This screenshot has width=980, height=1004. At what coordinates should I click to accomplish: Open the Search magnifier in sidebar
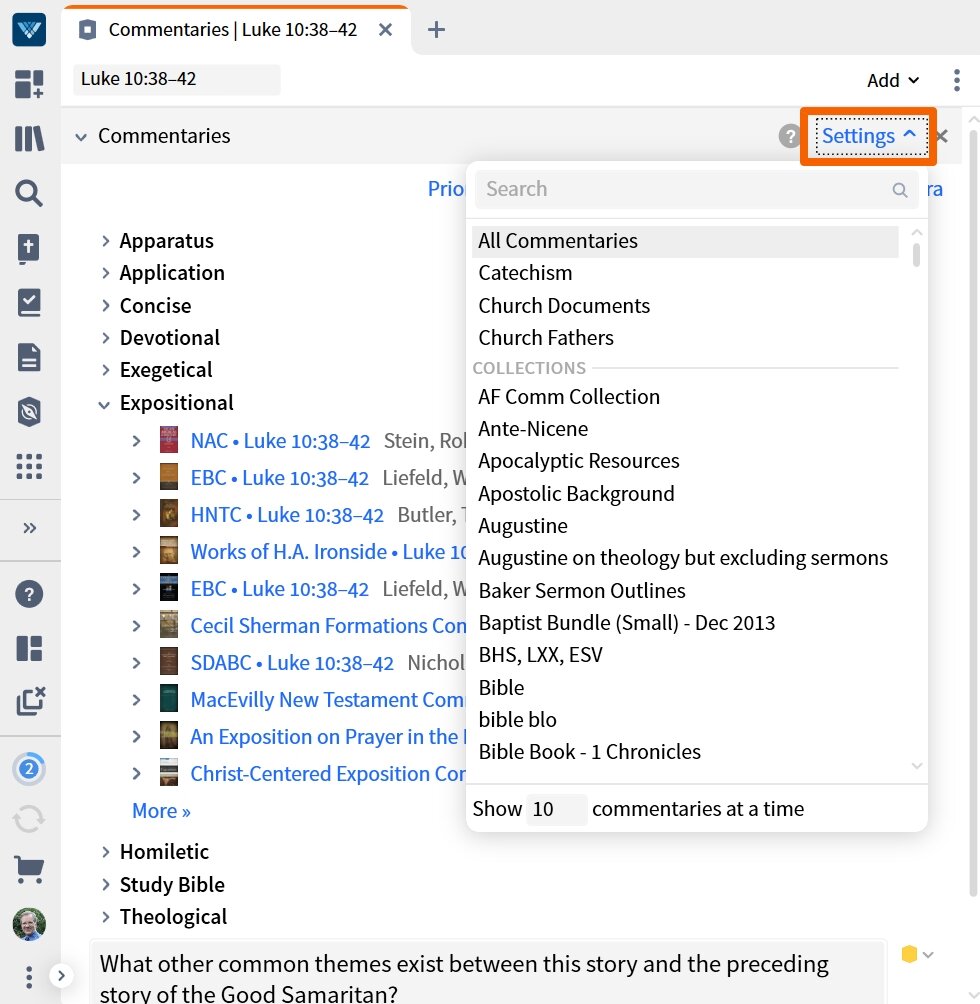coord(29,193)
